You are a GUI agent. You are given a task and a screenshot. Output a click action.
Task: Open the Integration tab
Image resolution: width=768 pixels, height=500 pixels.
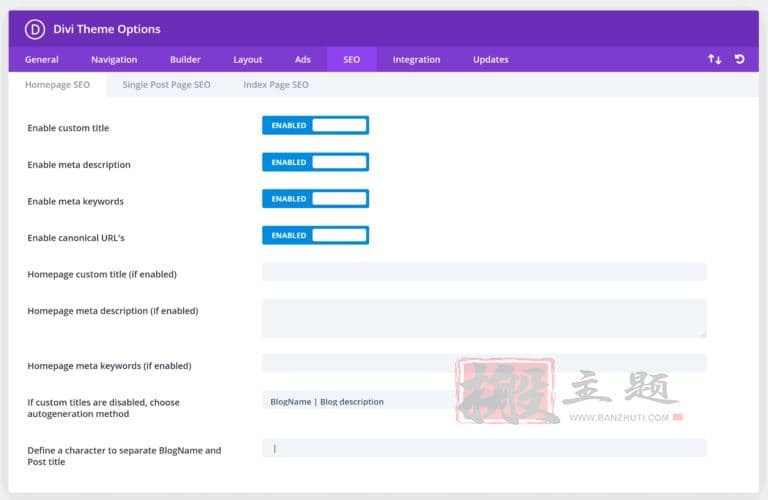point(416,60)
